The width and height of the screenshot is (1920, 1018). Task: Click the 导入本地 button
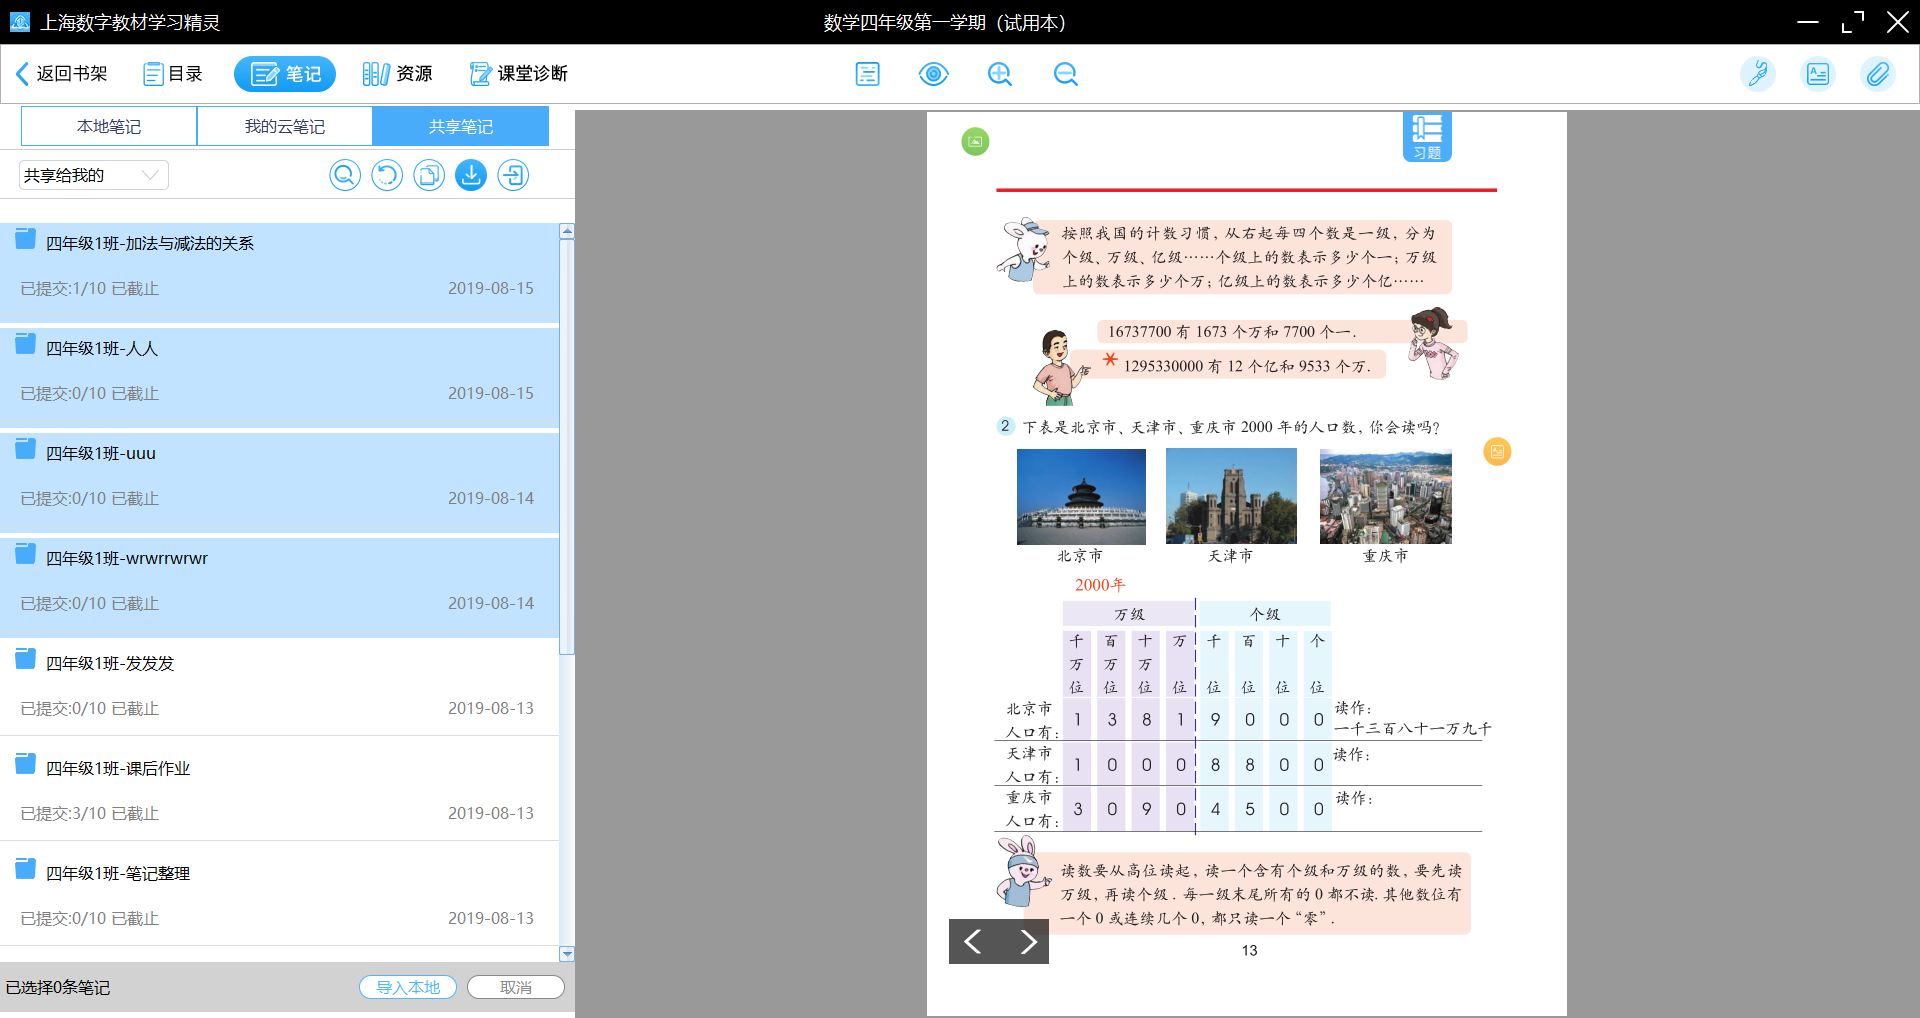coord(408,987)
